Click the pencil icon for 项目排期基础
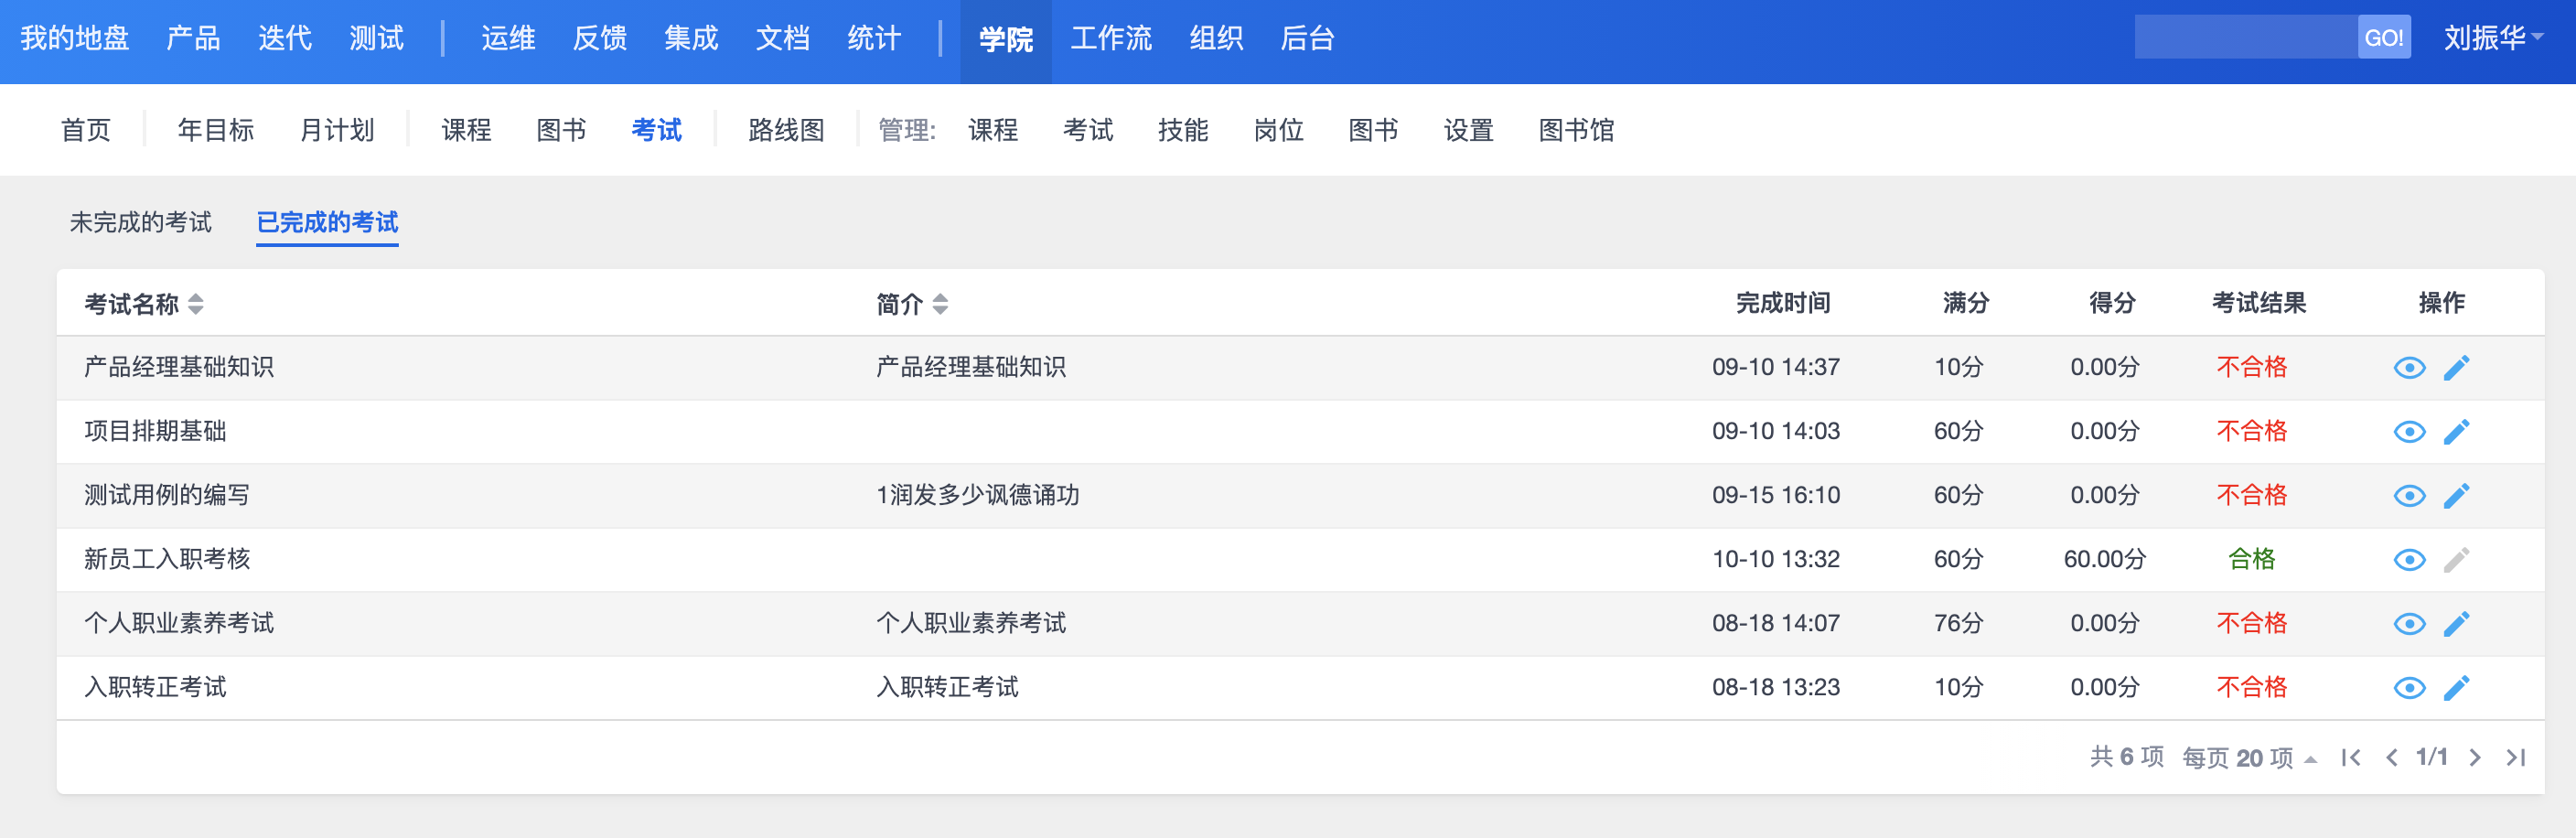The height and width of the screenshot is (838, 2576). point(2456,432)
